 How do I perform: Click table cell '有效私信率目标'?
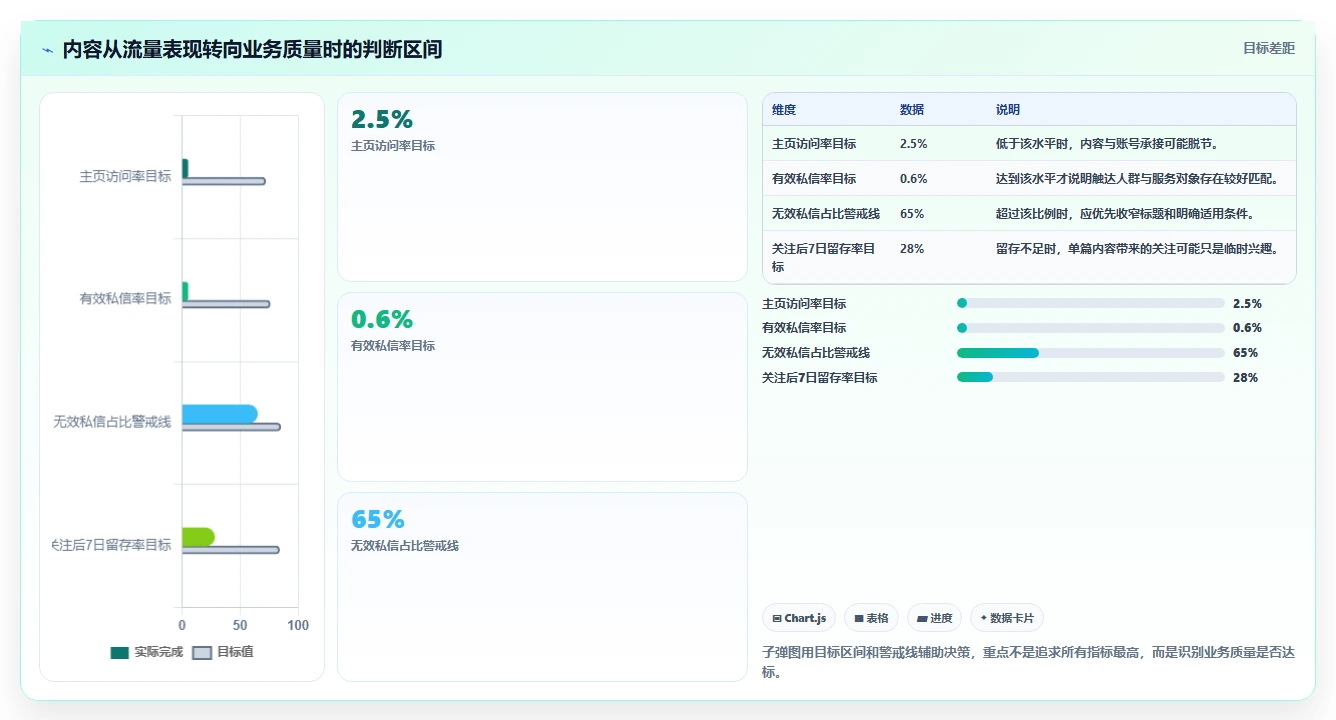814,179
